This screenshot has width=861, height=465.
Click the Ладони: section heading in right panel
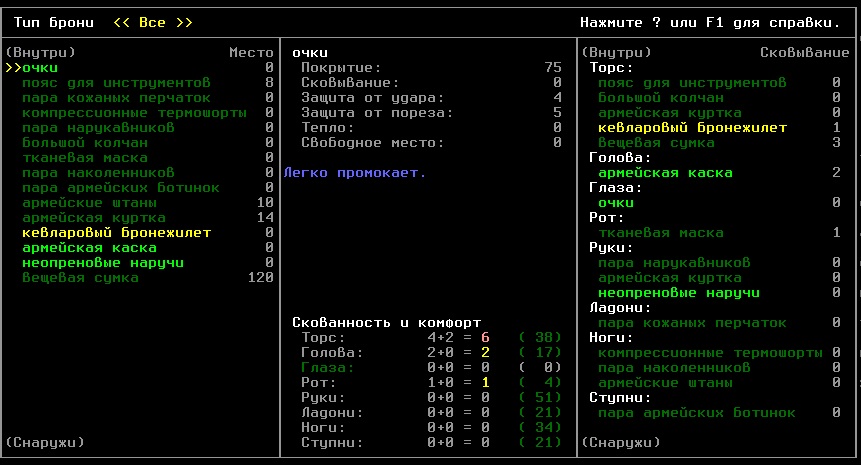[620, 307]
